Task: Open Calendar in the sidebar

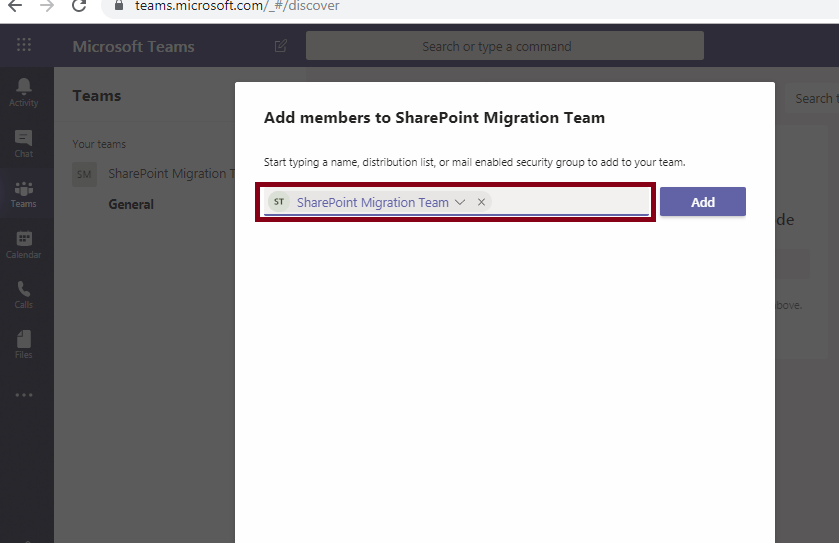Action: [24, 245]
